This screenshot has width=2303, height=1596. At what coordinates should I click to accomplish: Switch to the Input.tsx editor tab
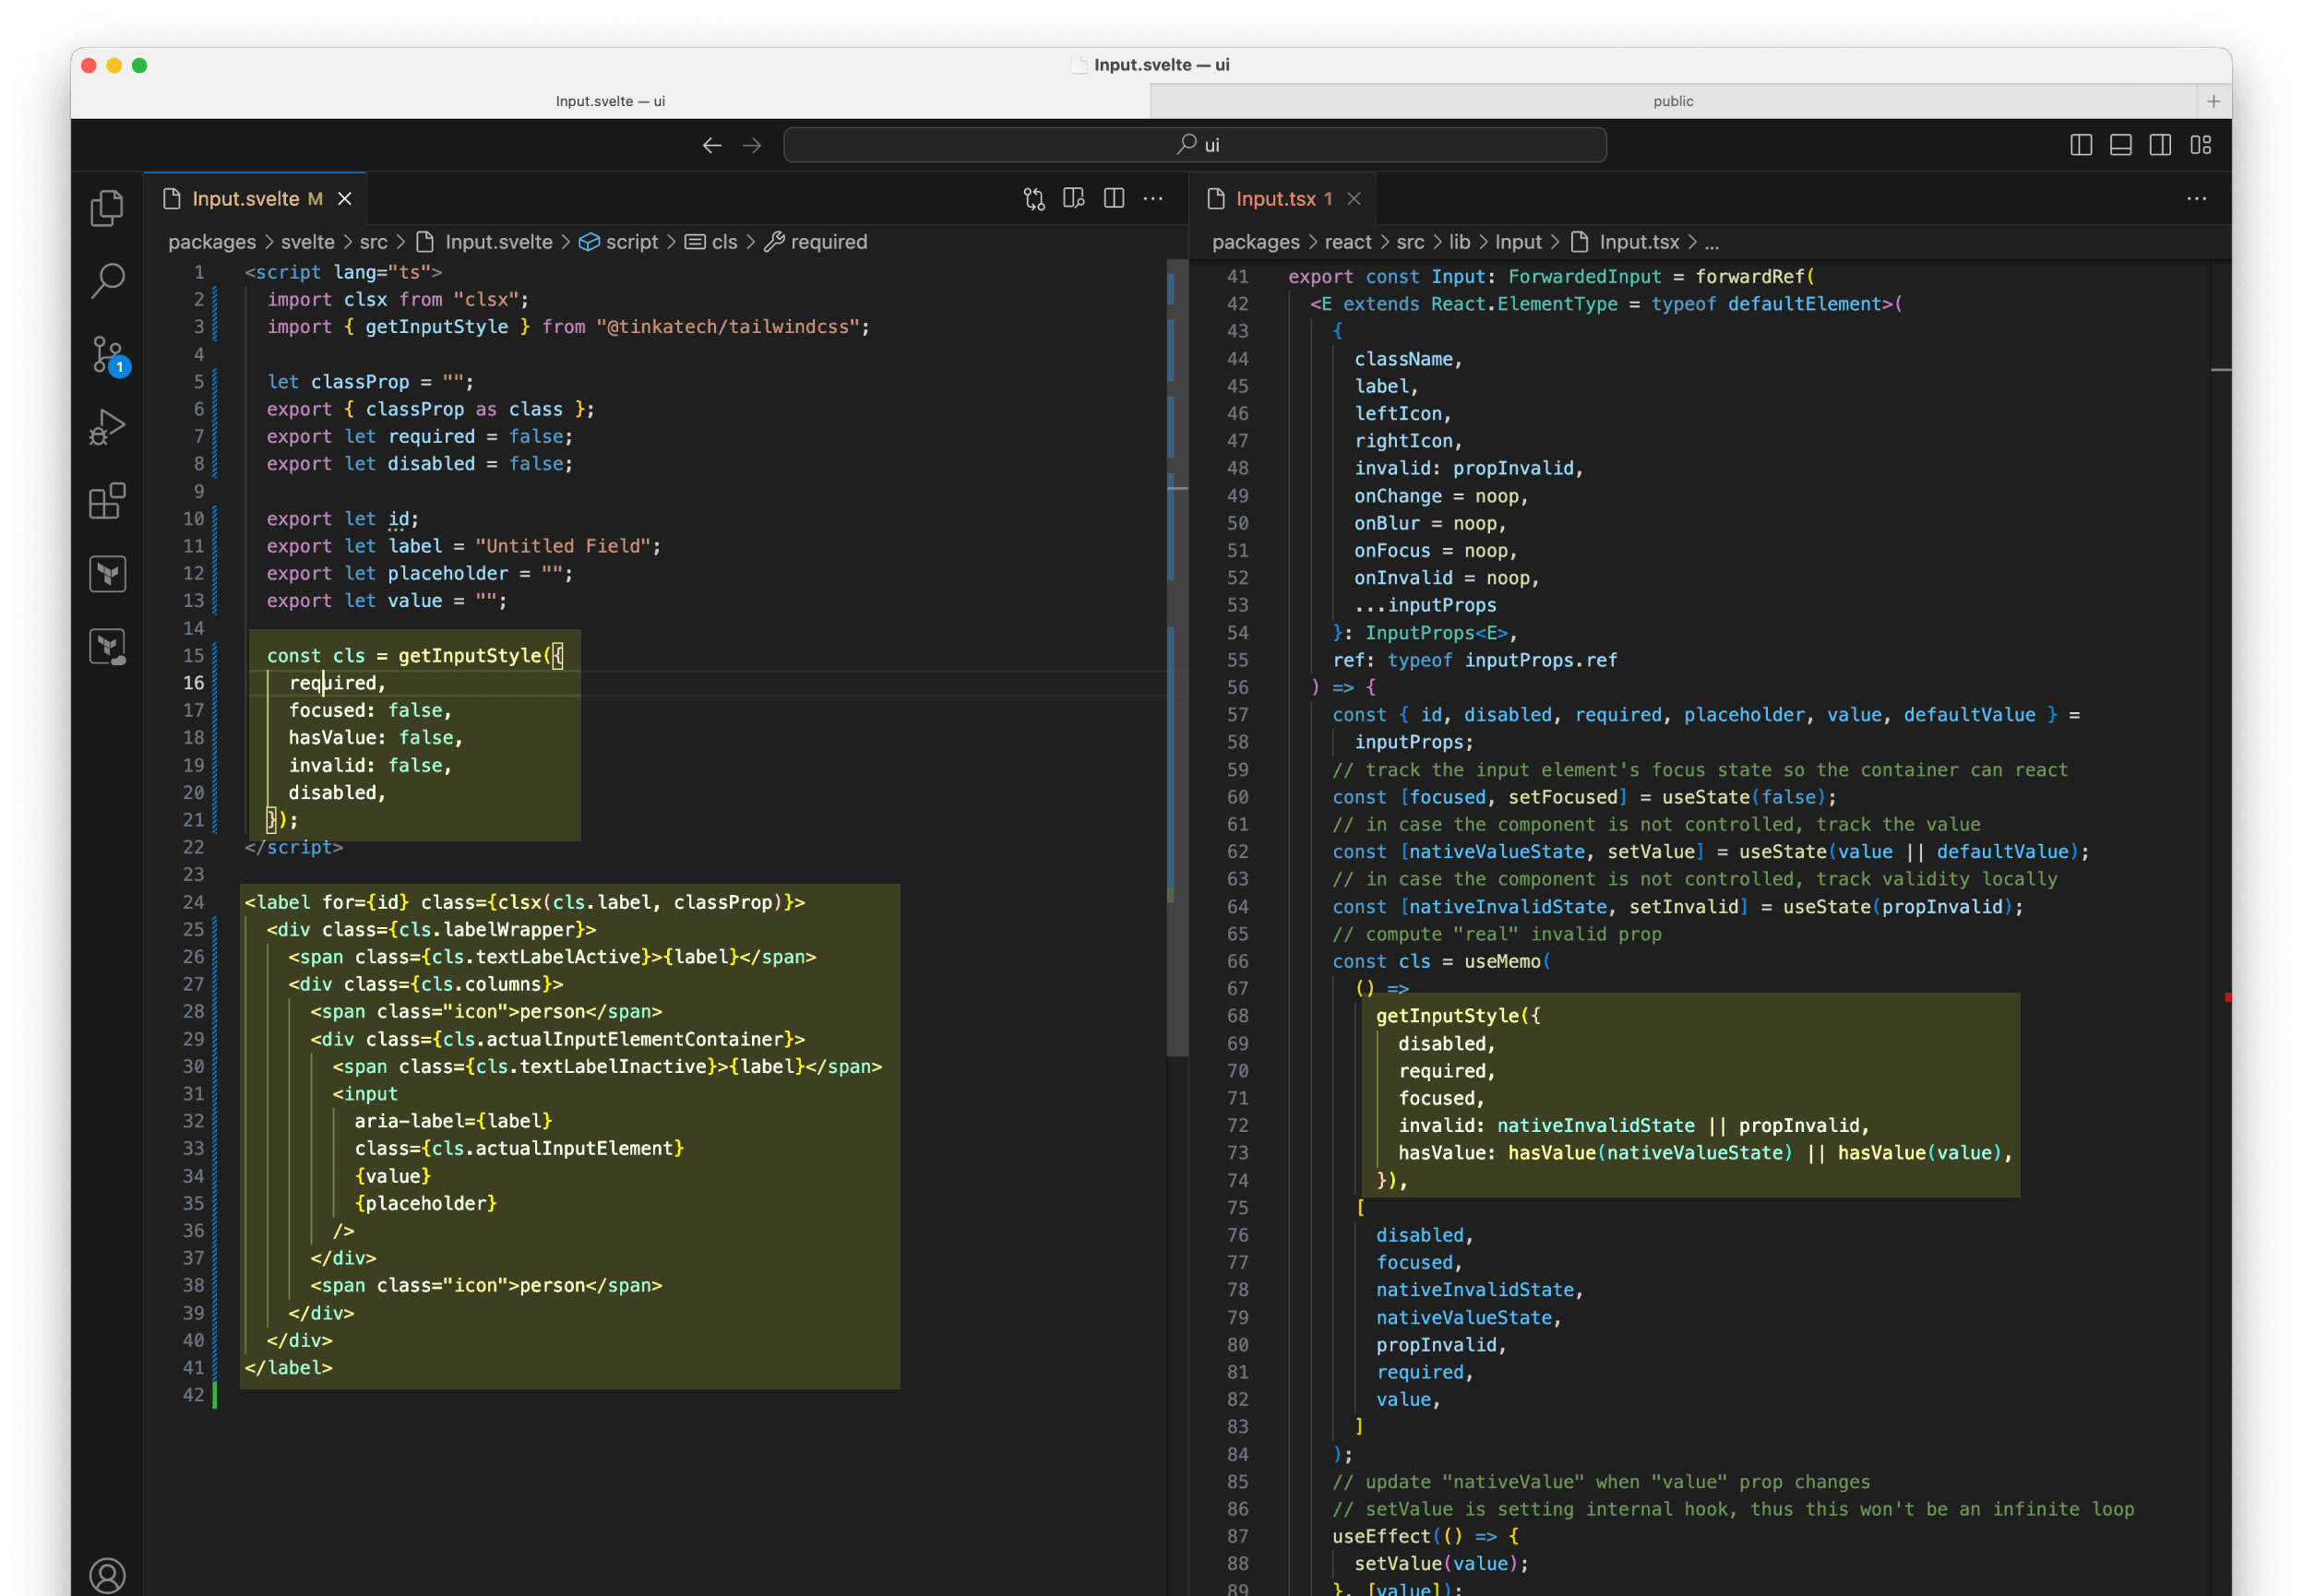1274,199
